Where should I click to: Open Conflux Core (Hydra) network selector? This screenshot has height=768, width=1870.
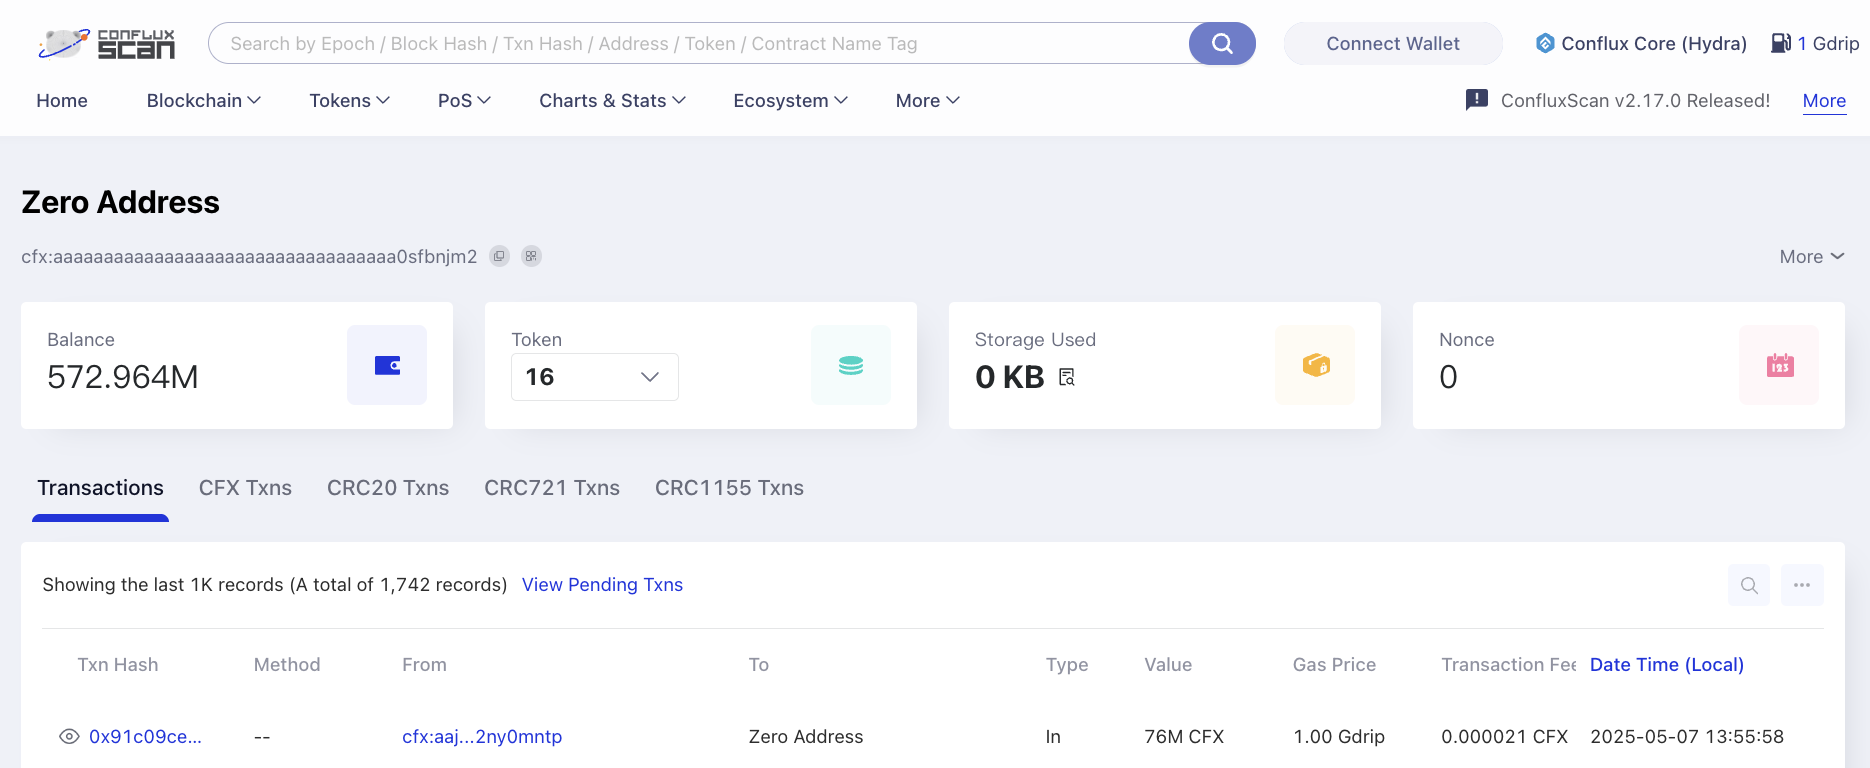click(1641, 44)
